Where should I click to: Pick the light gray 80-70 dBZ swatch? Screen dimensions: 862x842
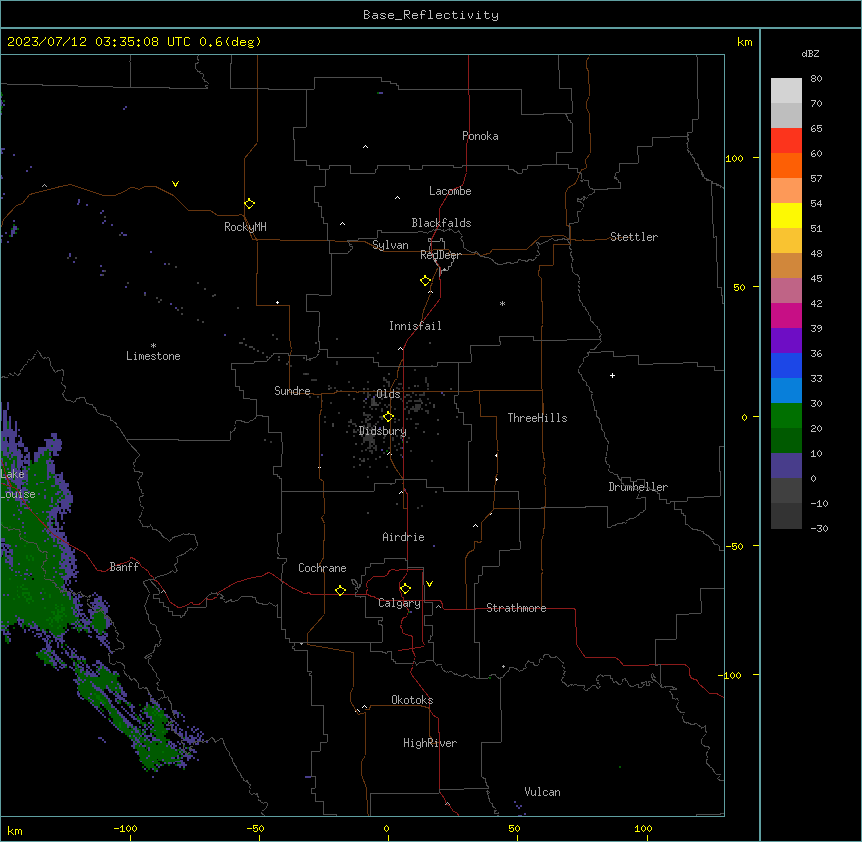tap(786, 91)
